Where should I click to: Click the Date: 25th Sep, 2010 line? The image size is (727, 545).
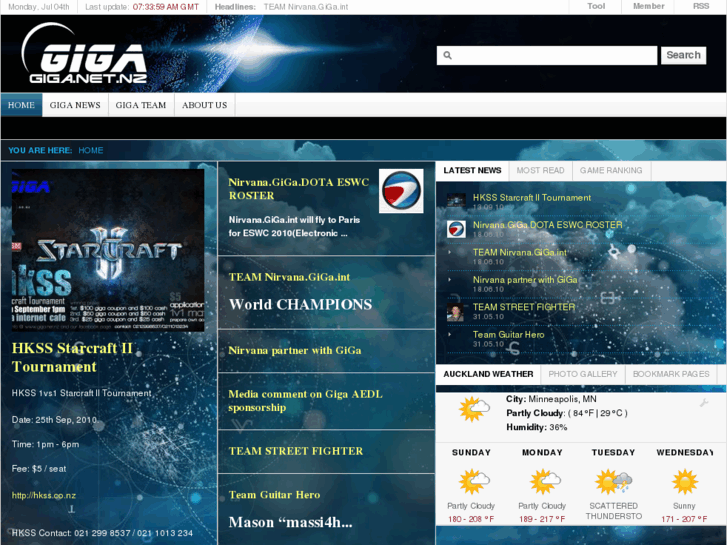point(54,420)
